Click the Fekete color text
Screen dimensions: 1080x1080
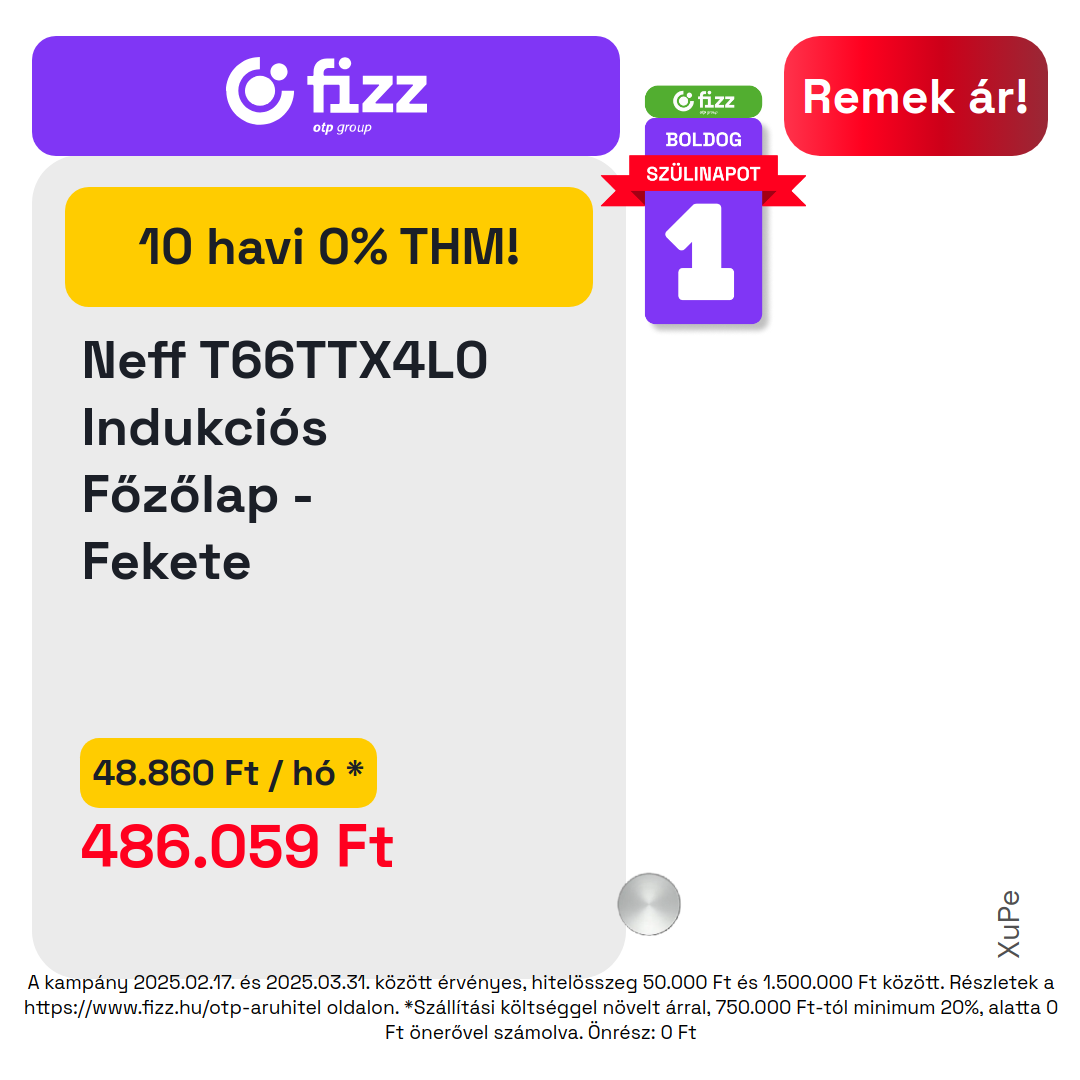(x=166, y=562)
